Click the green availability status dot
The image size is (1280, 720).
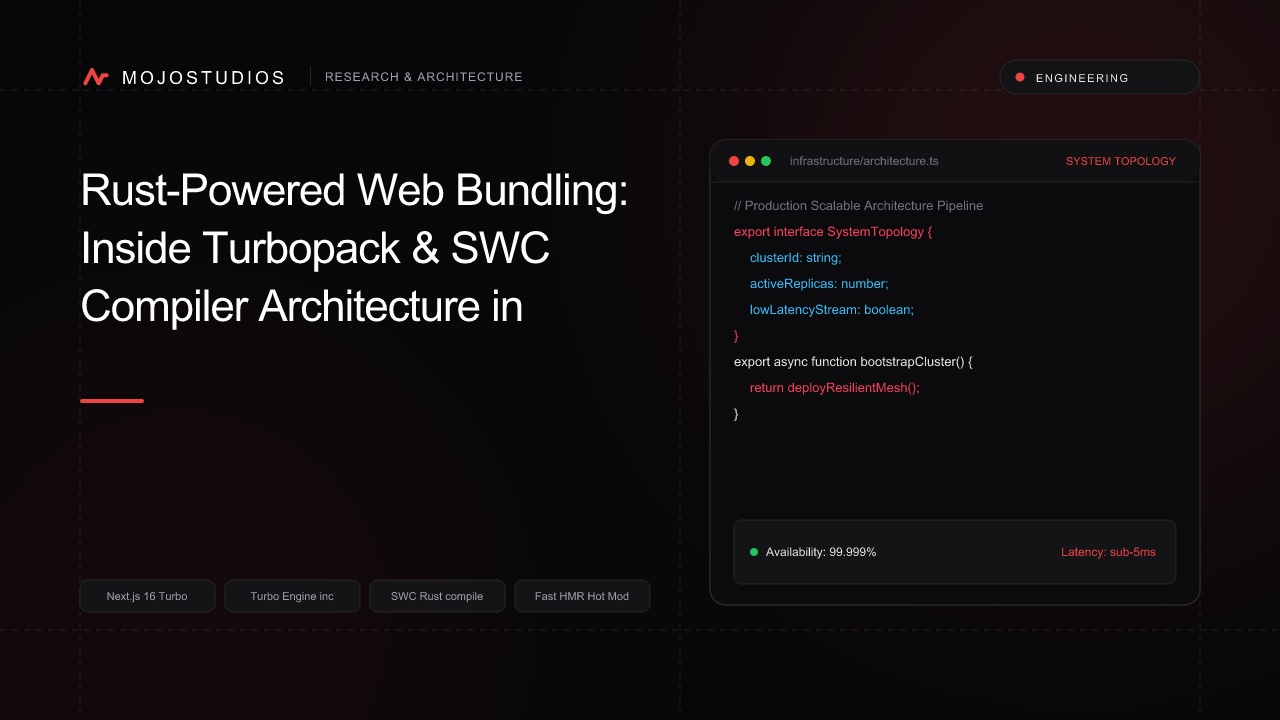[754, 552]
